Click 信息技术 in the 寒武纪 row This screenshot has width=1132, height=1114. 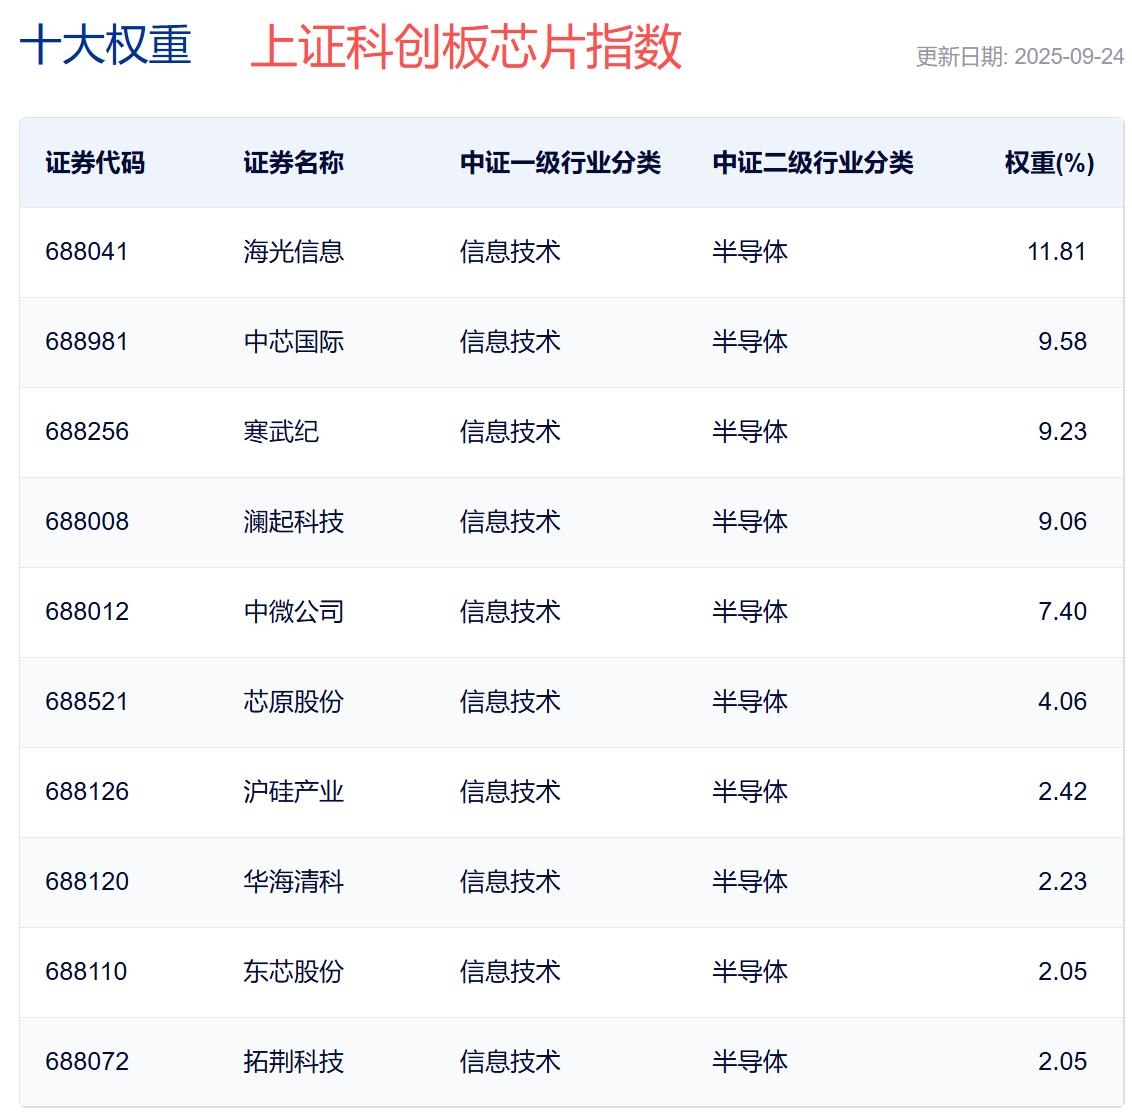tap(510, 432)
